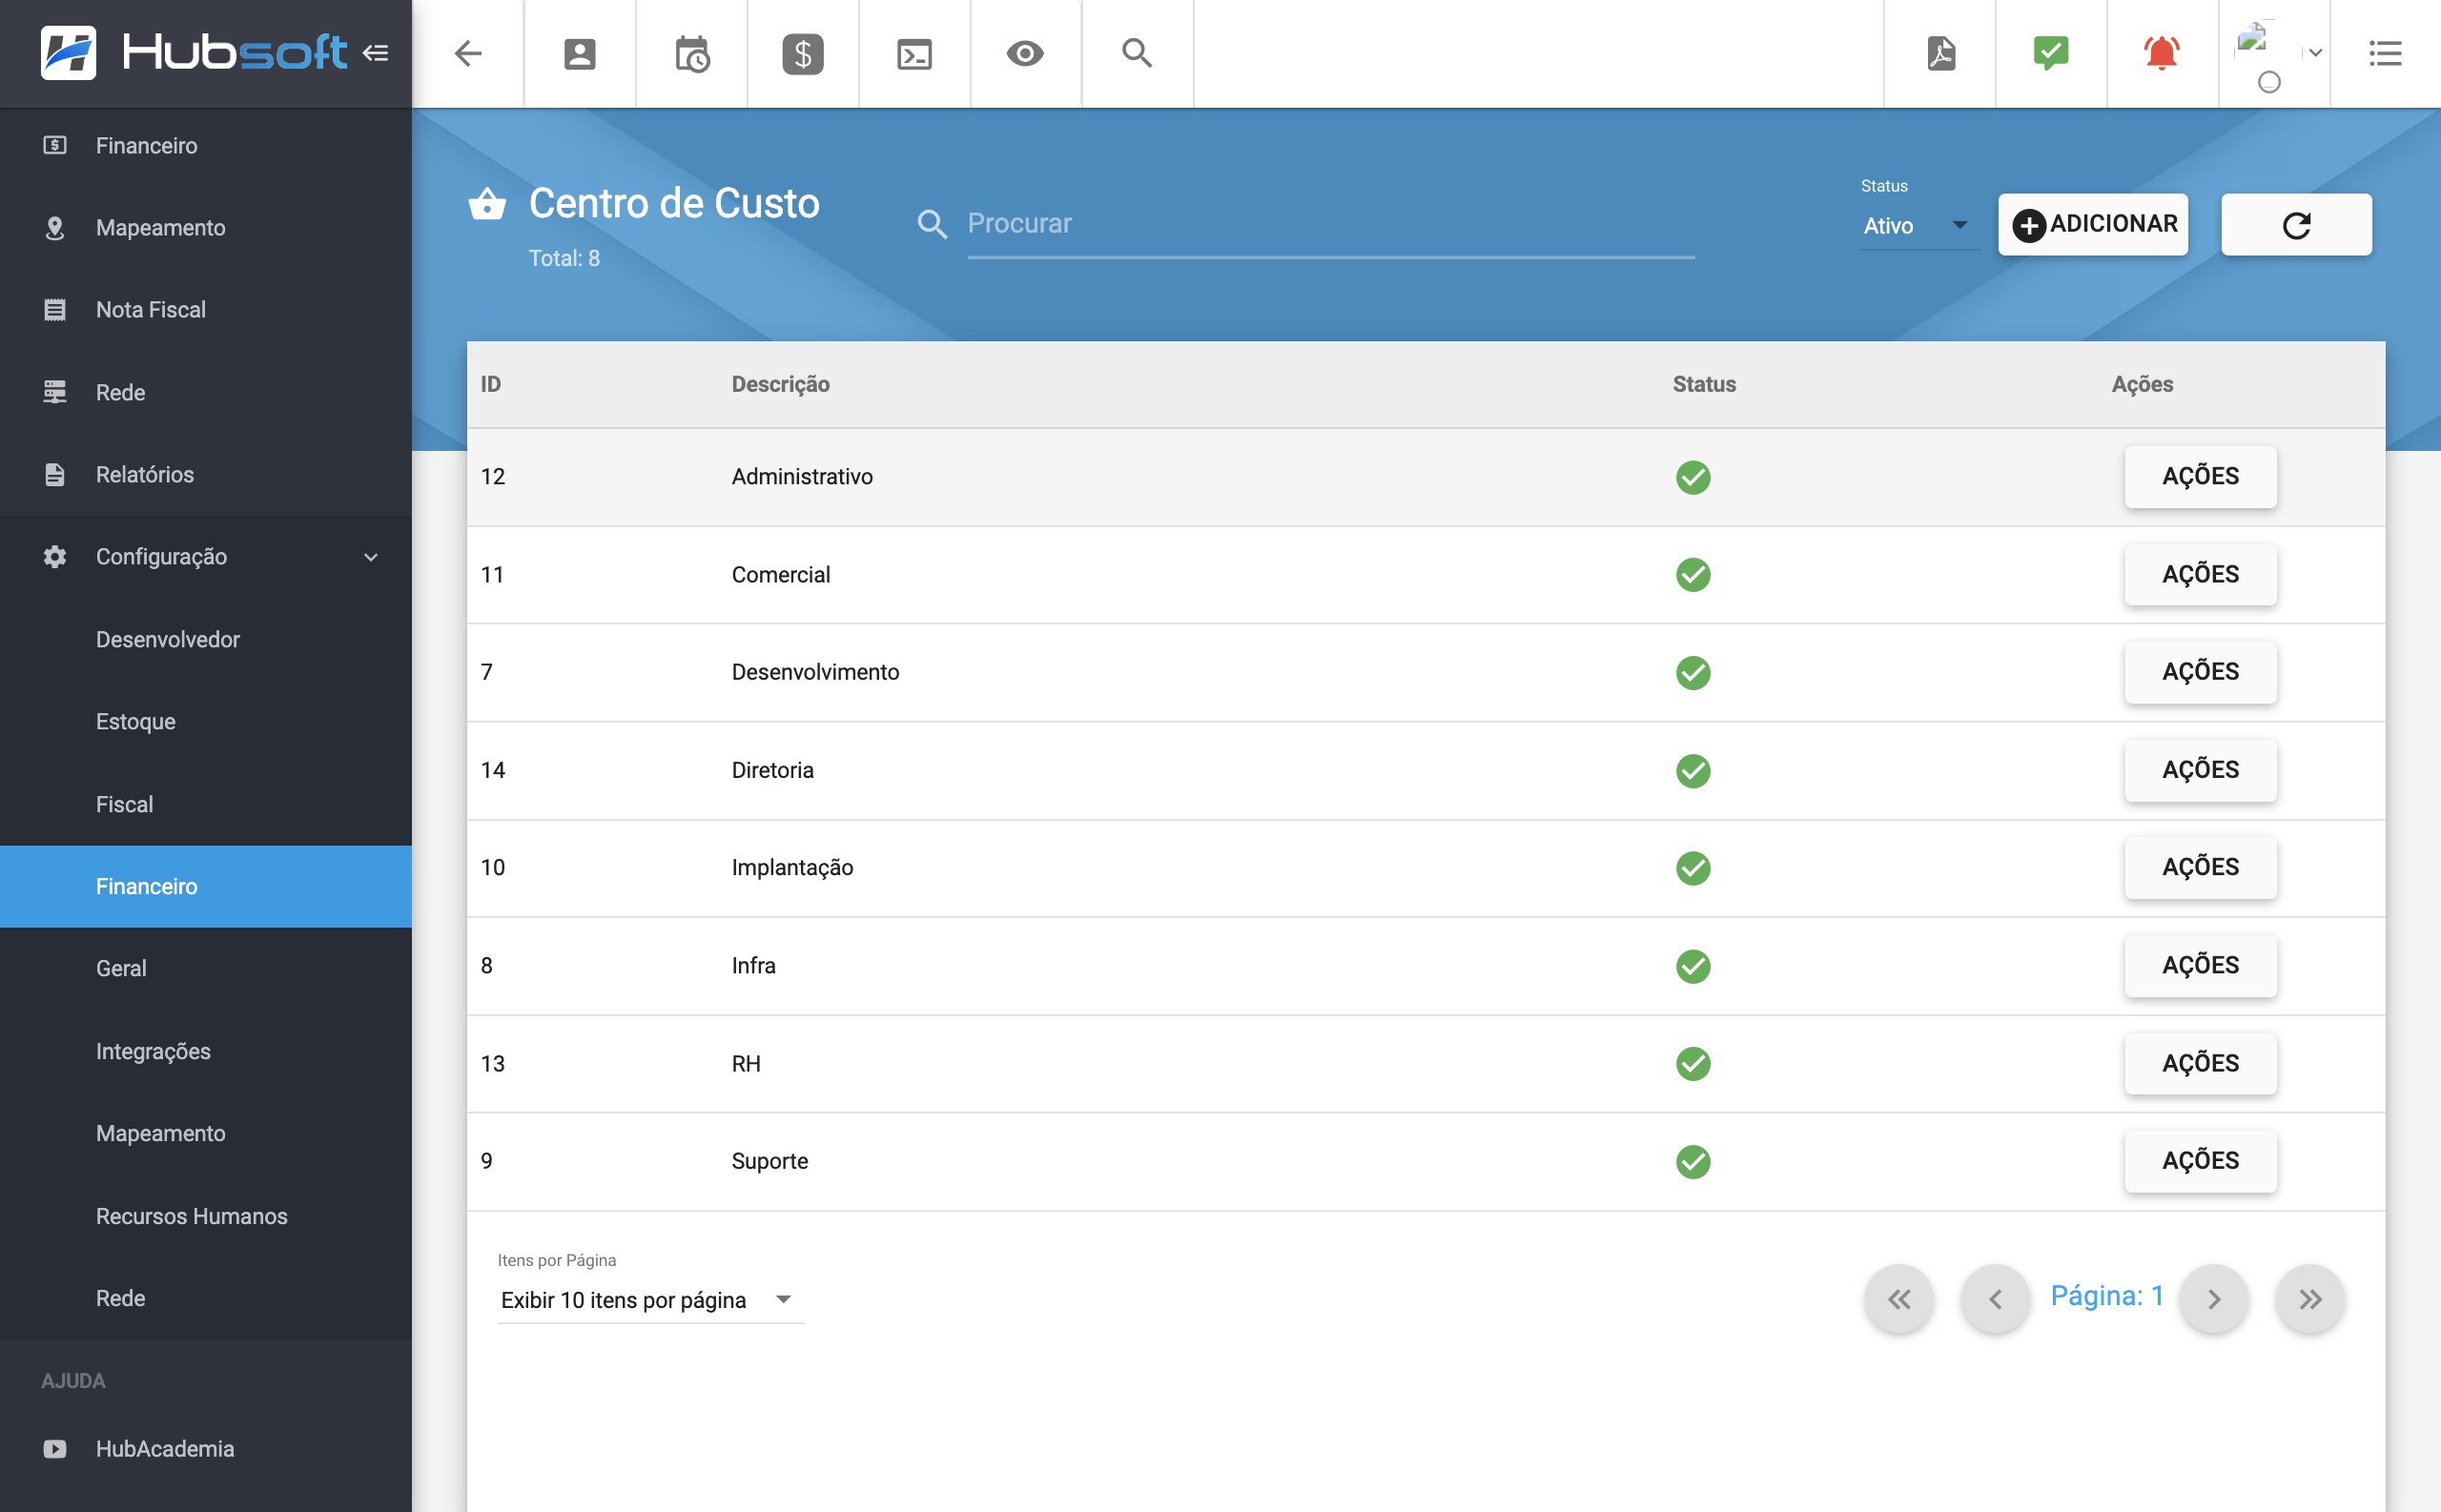The image size is (2441, 1512).
Task: Open the PDF document icon in the top bar
Action: tap(1941, 53)
